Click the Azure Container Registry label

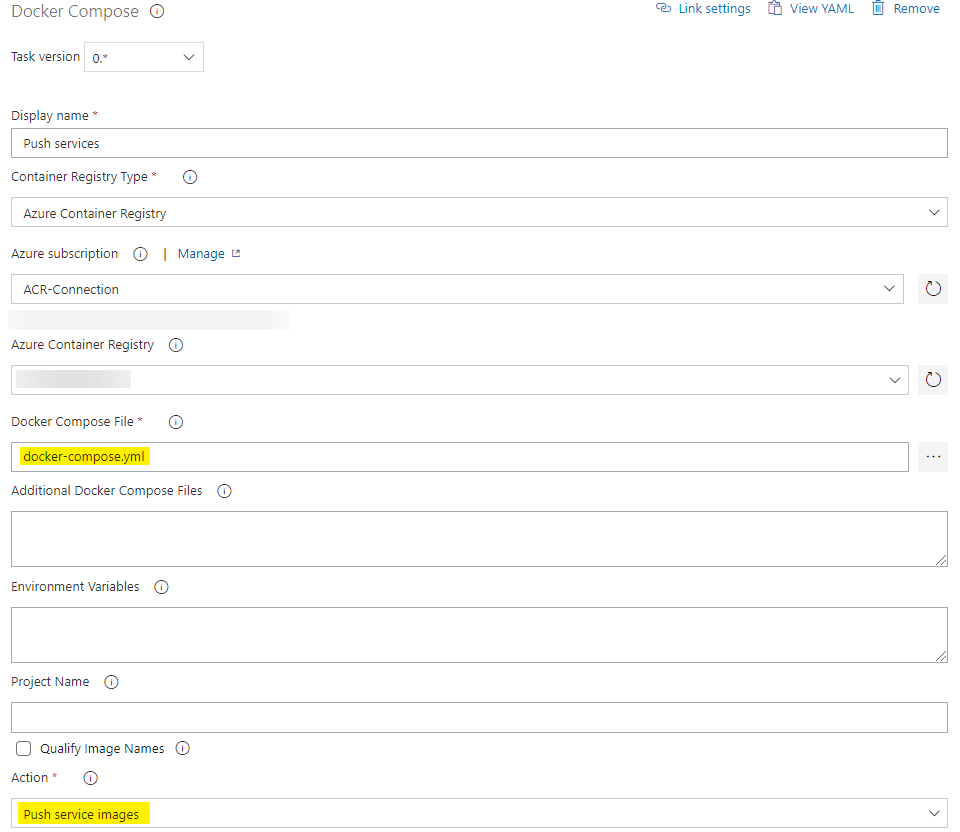tap(82, 345)
